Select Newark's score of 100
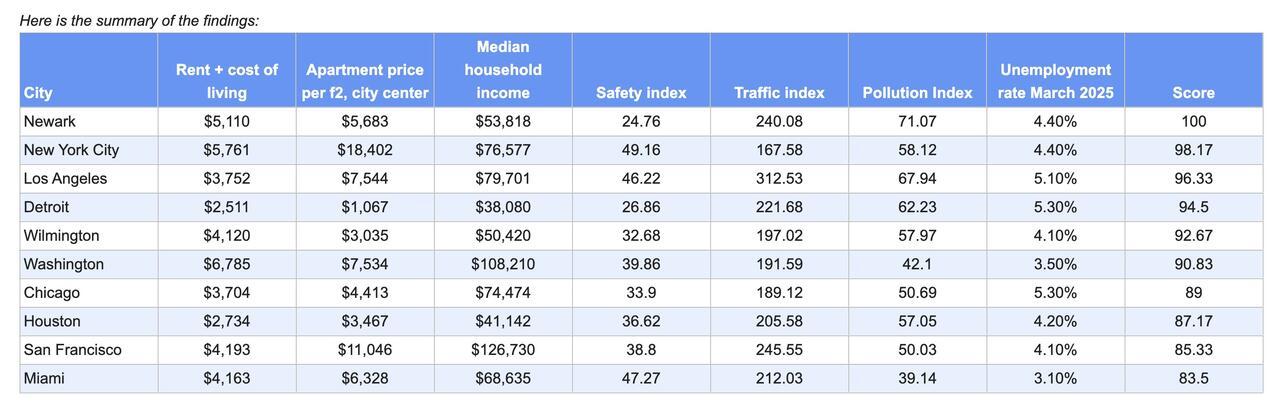 point(1193,122)
